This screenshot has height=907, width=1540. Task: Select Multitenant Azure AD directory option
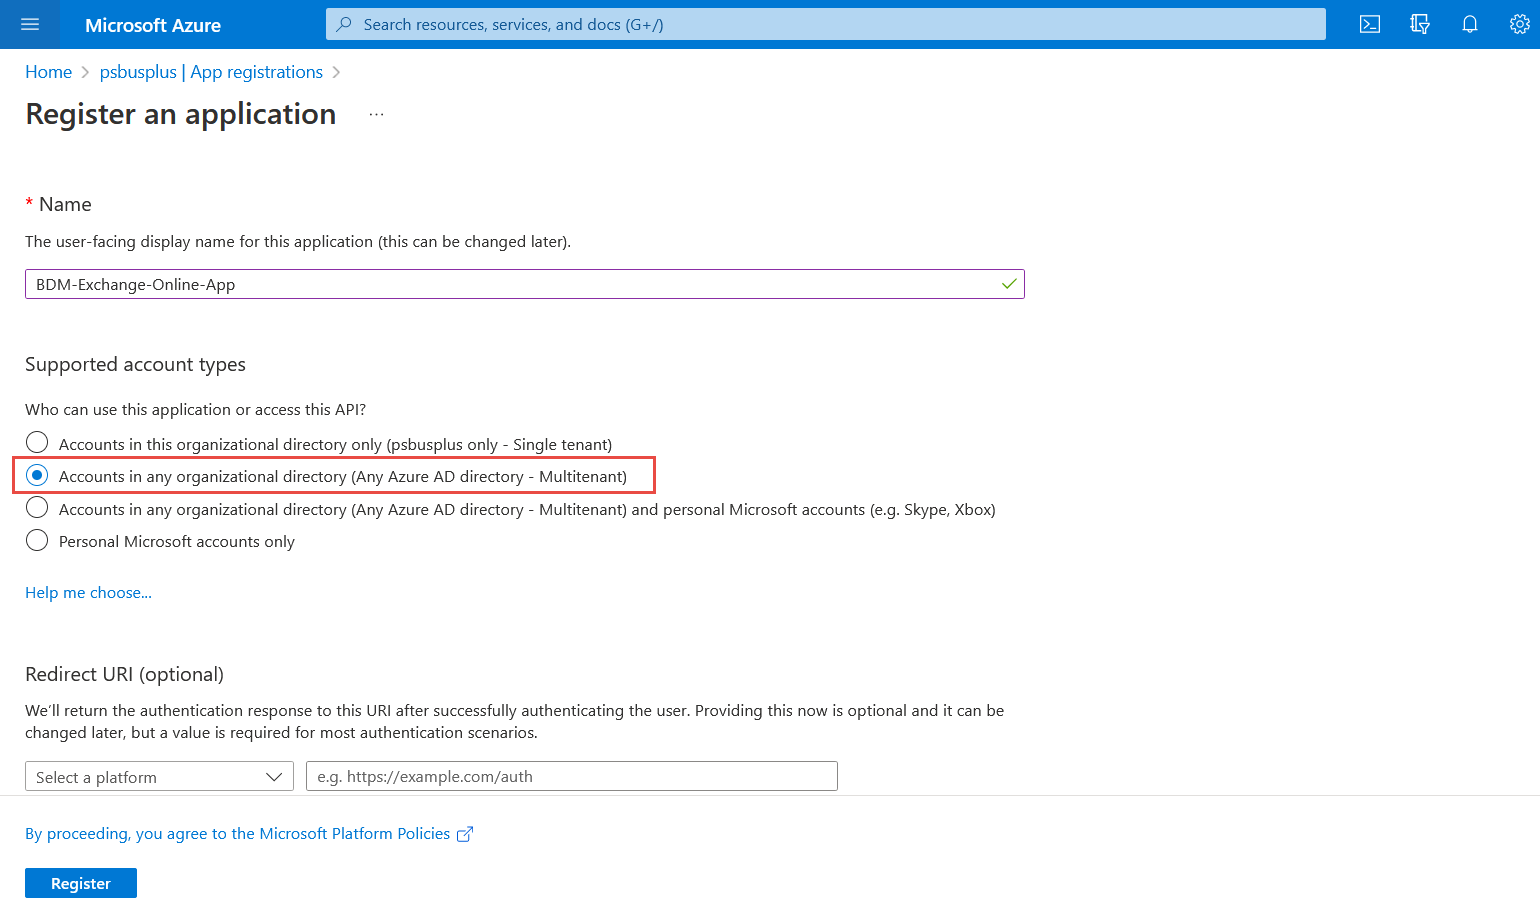click(37, 476)
